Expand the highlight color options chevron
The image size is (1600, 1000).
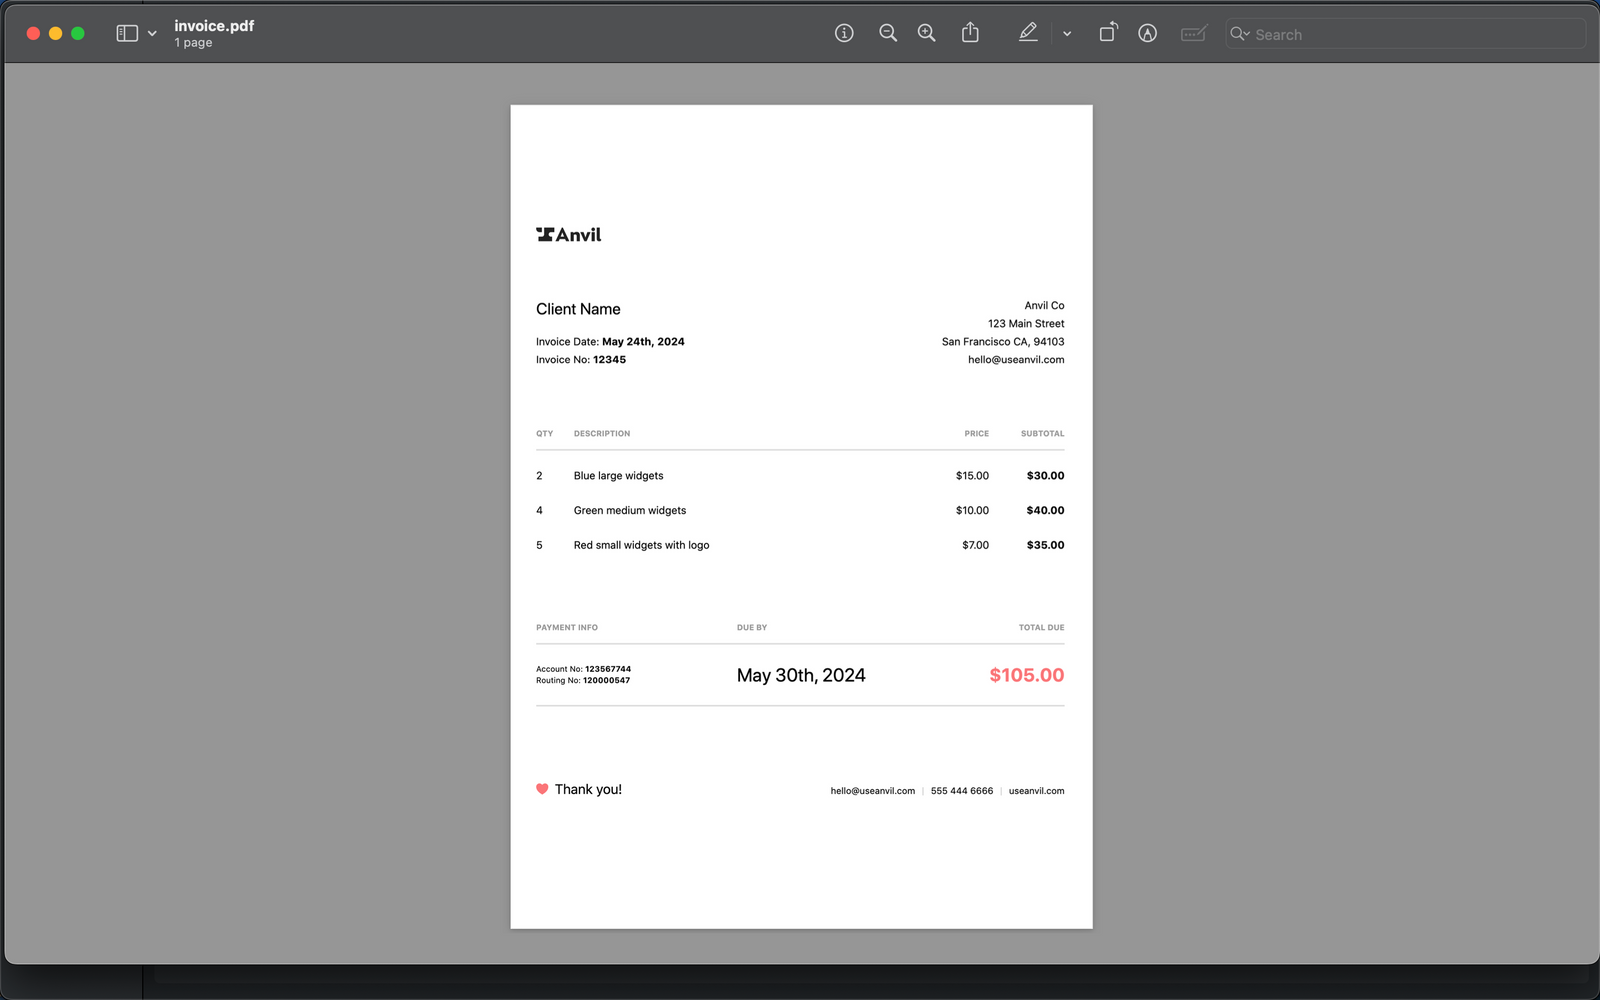[x=1067, y=33]
